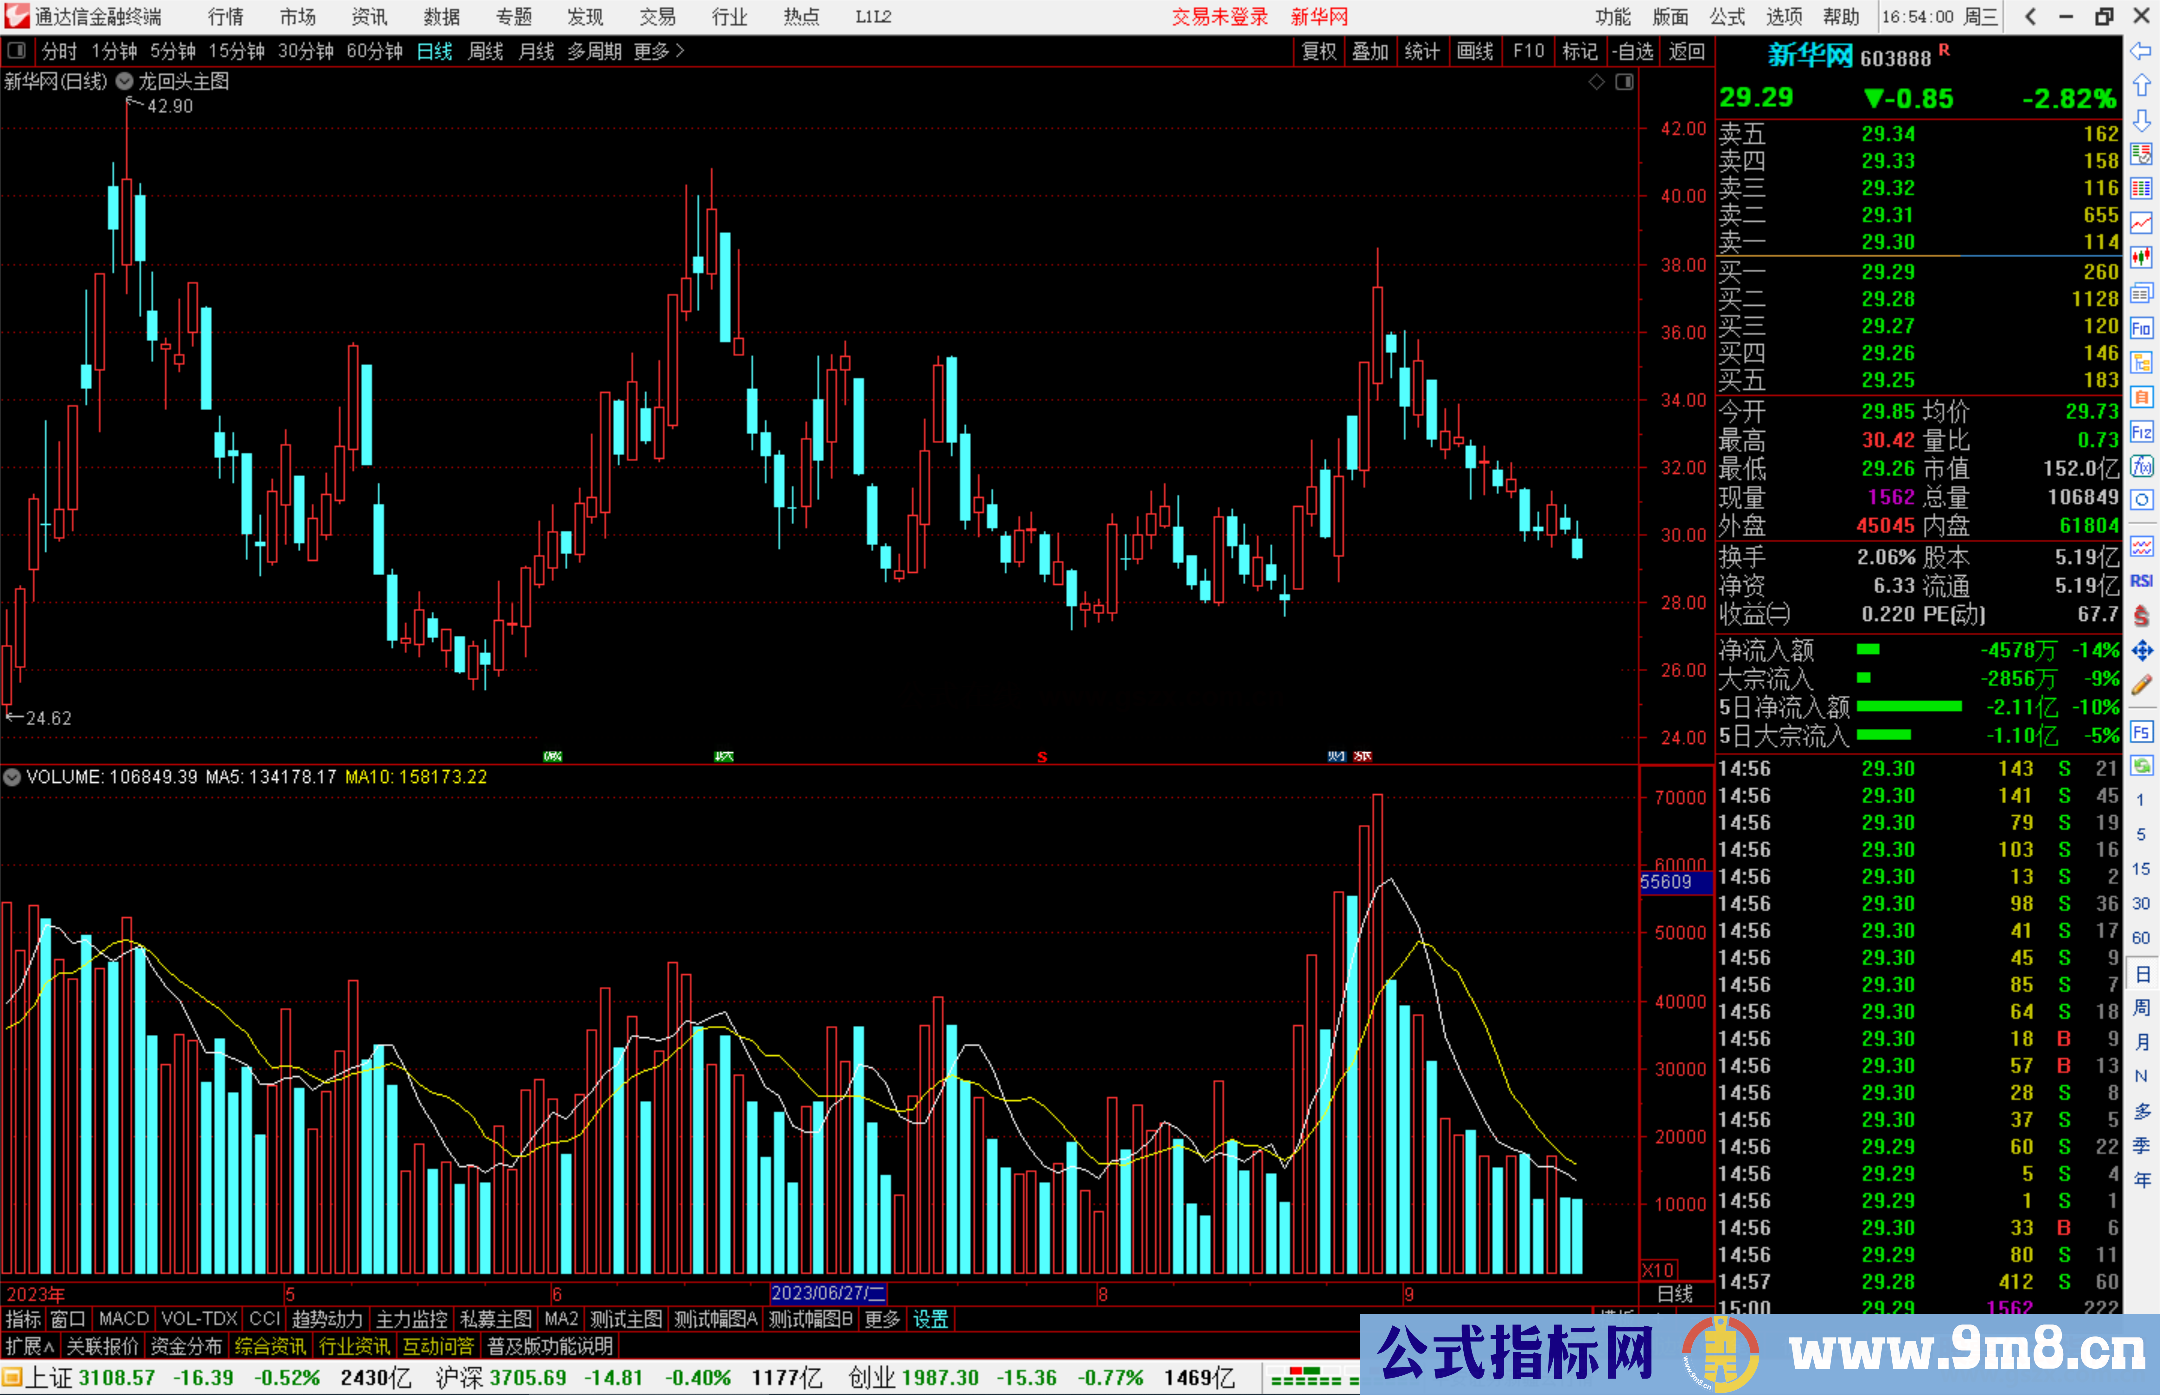The image size is (2160, 1395).
Task: Click the 通达信 red logo icon
Action: pos(16,16)
